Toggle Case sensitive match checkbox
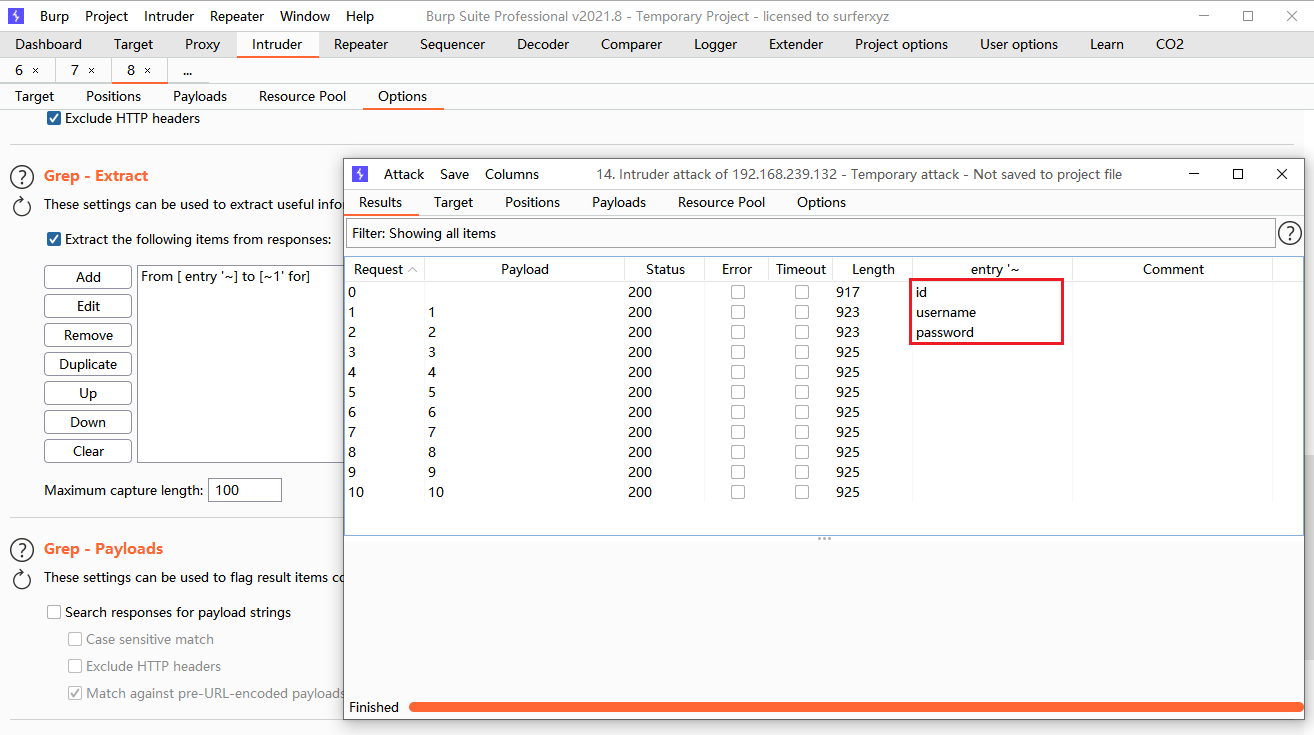The image size is (1314, 735). click(x=75, y=639)
